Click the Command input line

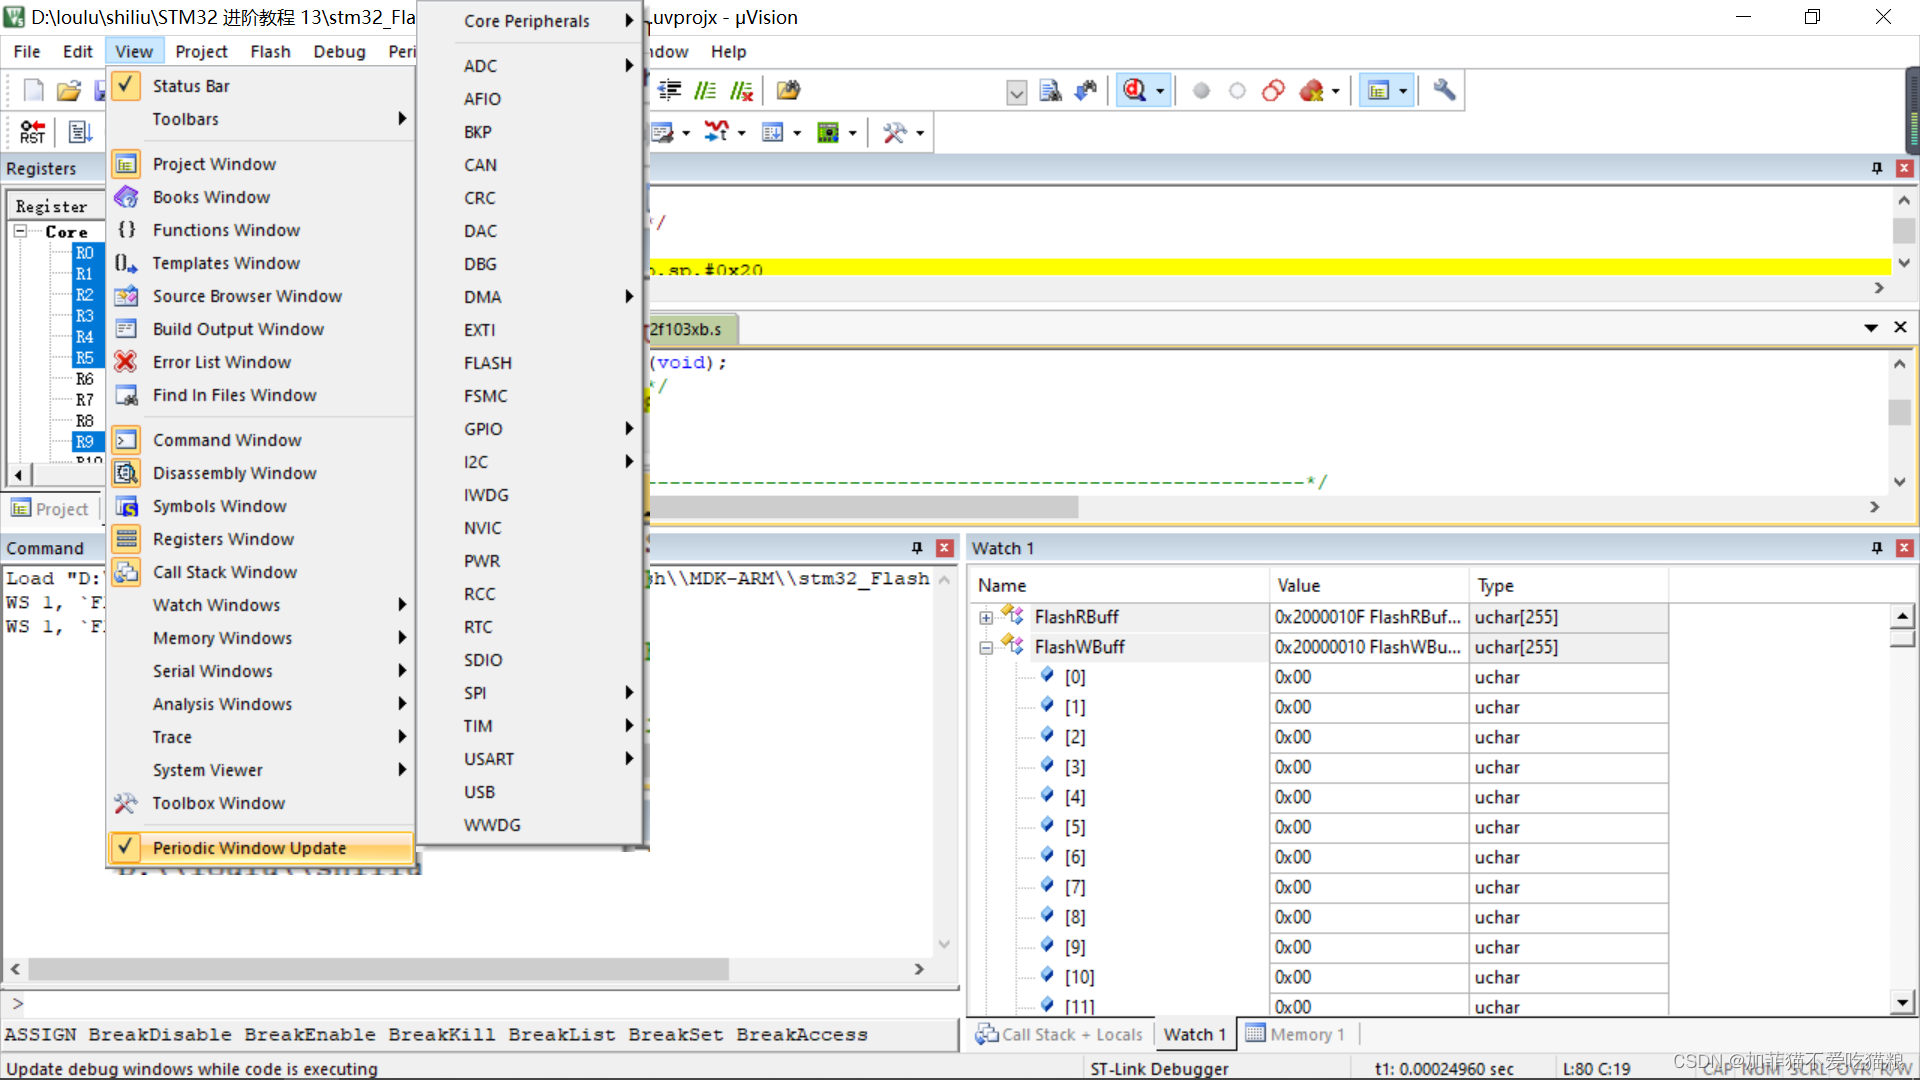(480, 1003)
